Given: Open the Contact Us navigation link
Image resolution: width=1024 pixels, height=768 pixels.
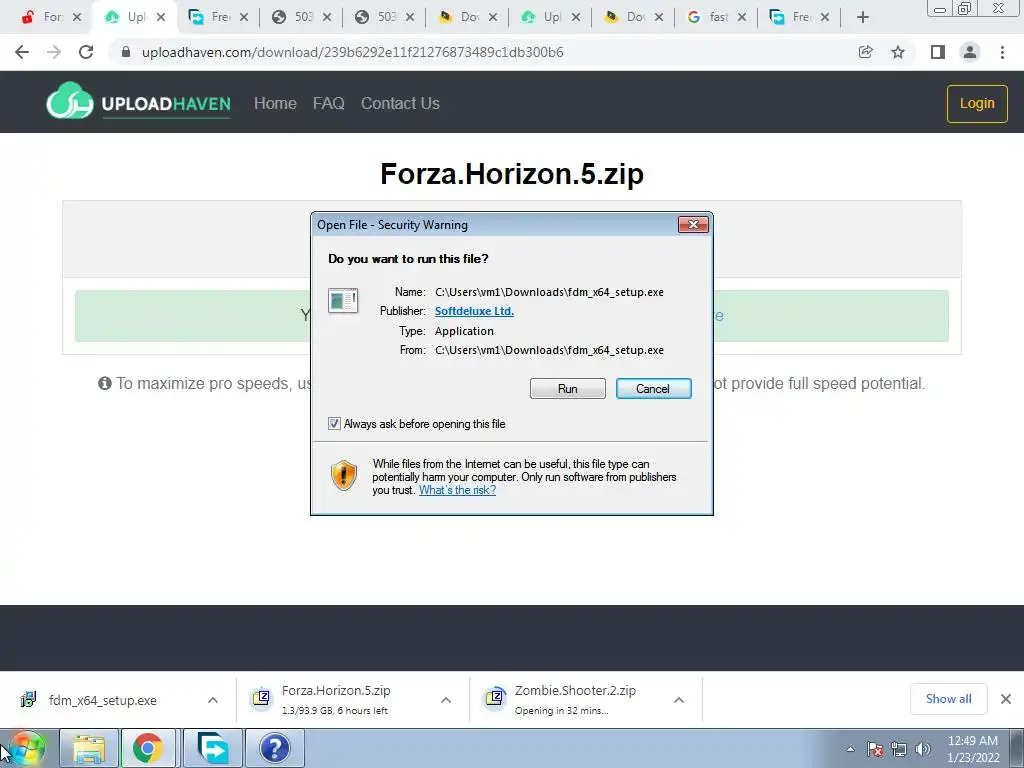Looking at the screenshot, I should [400, 103].
